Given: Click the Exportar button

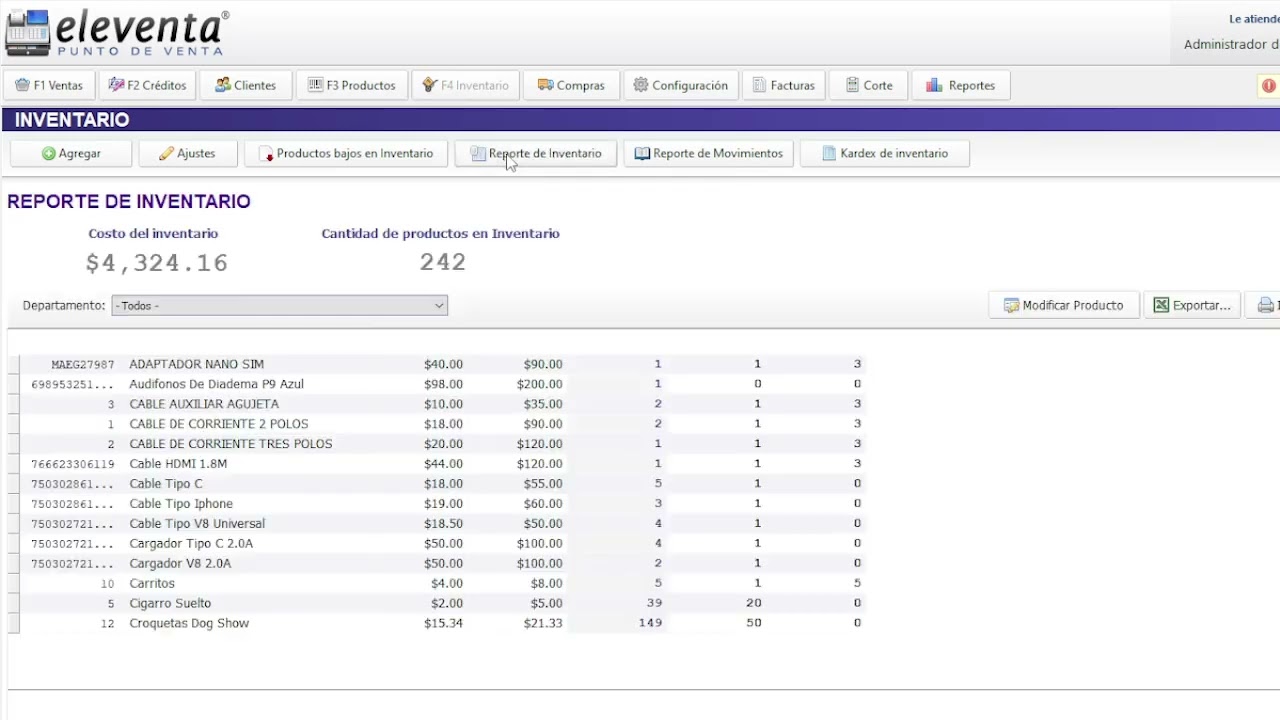Looking at the screenshot, I should (1192, 305).
